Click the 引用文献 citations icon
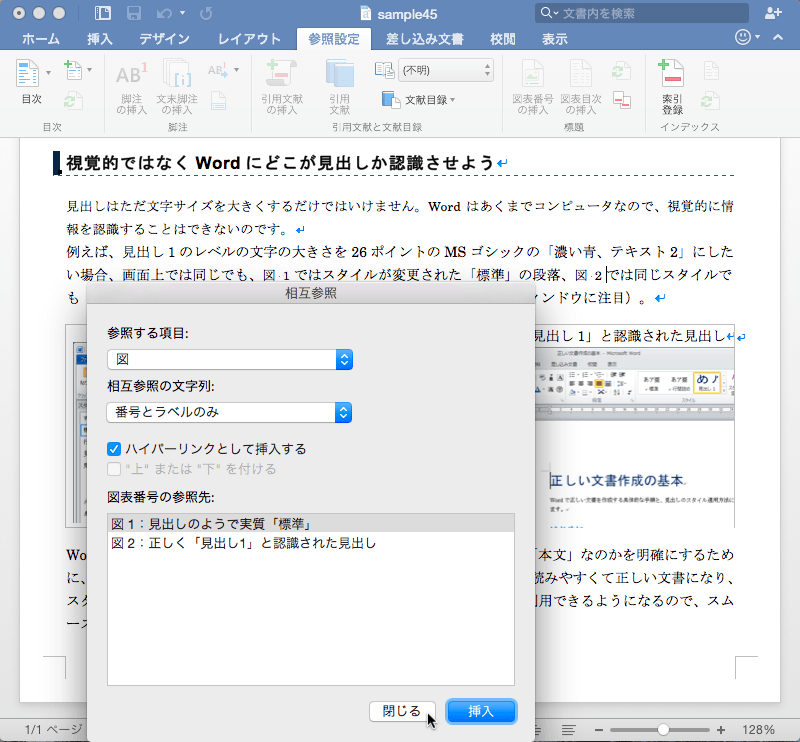 coord(339,73)
